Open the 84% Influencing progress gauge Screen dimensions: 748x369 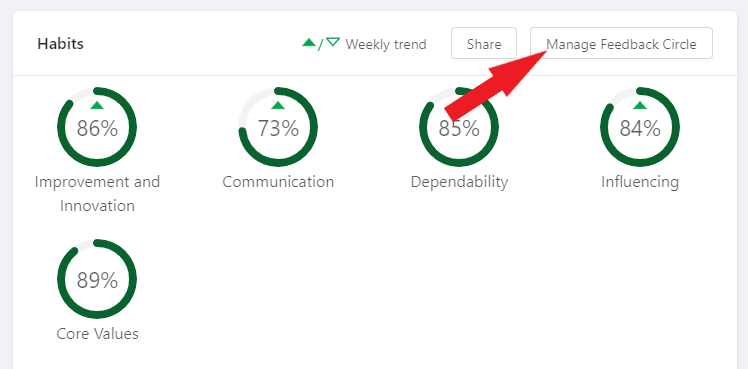point(640,127)
